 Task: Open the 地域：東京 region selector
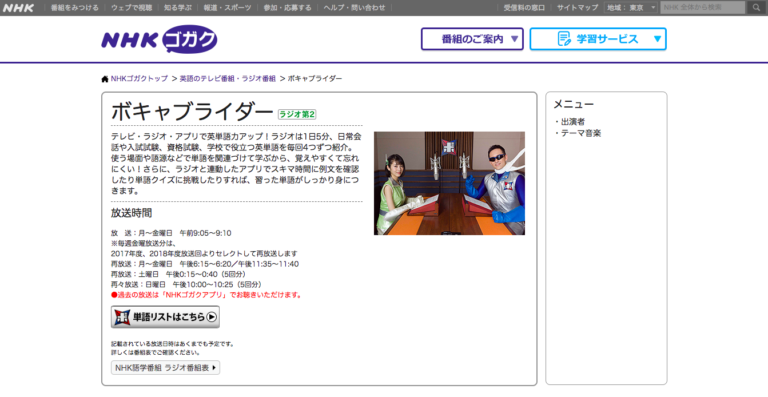point(631,7)
